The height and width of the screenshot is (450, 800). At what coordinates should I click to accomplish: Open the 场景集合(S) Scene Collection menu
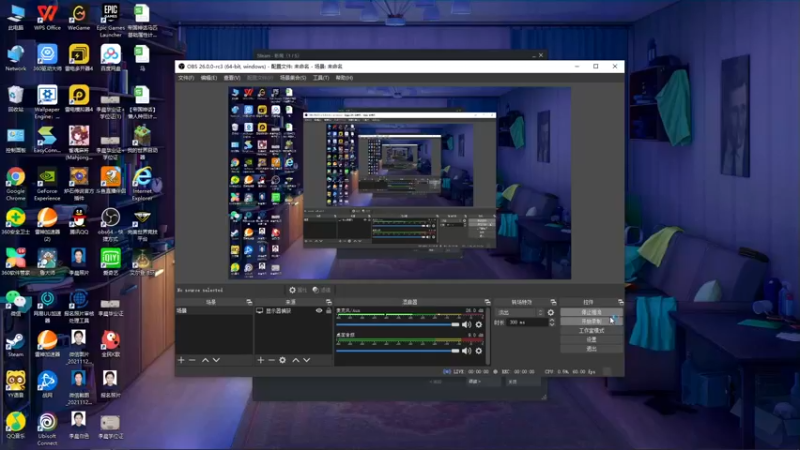[293, 78]
